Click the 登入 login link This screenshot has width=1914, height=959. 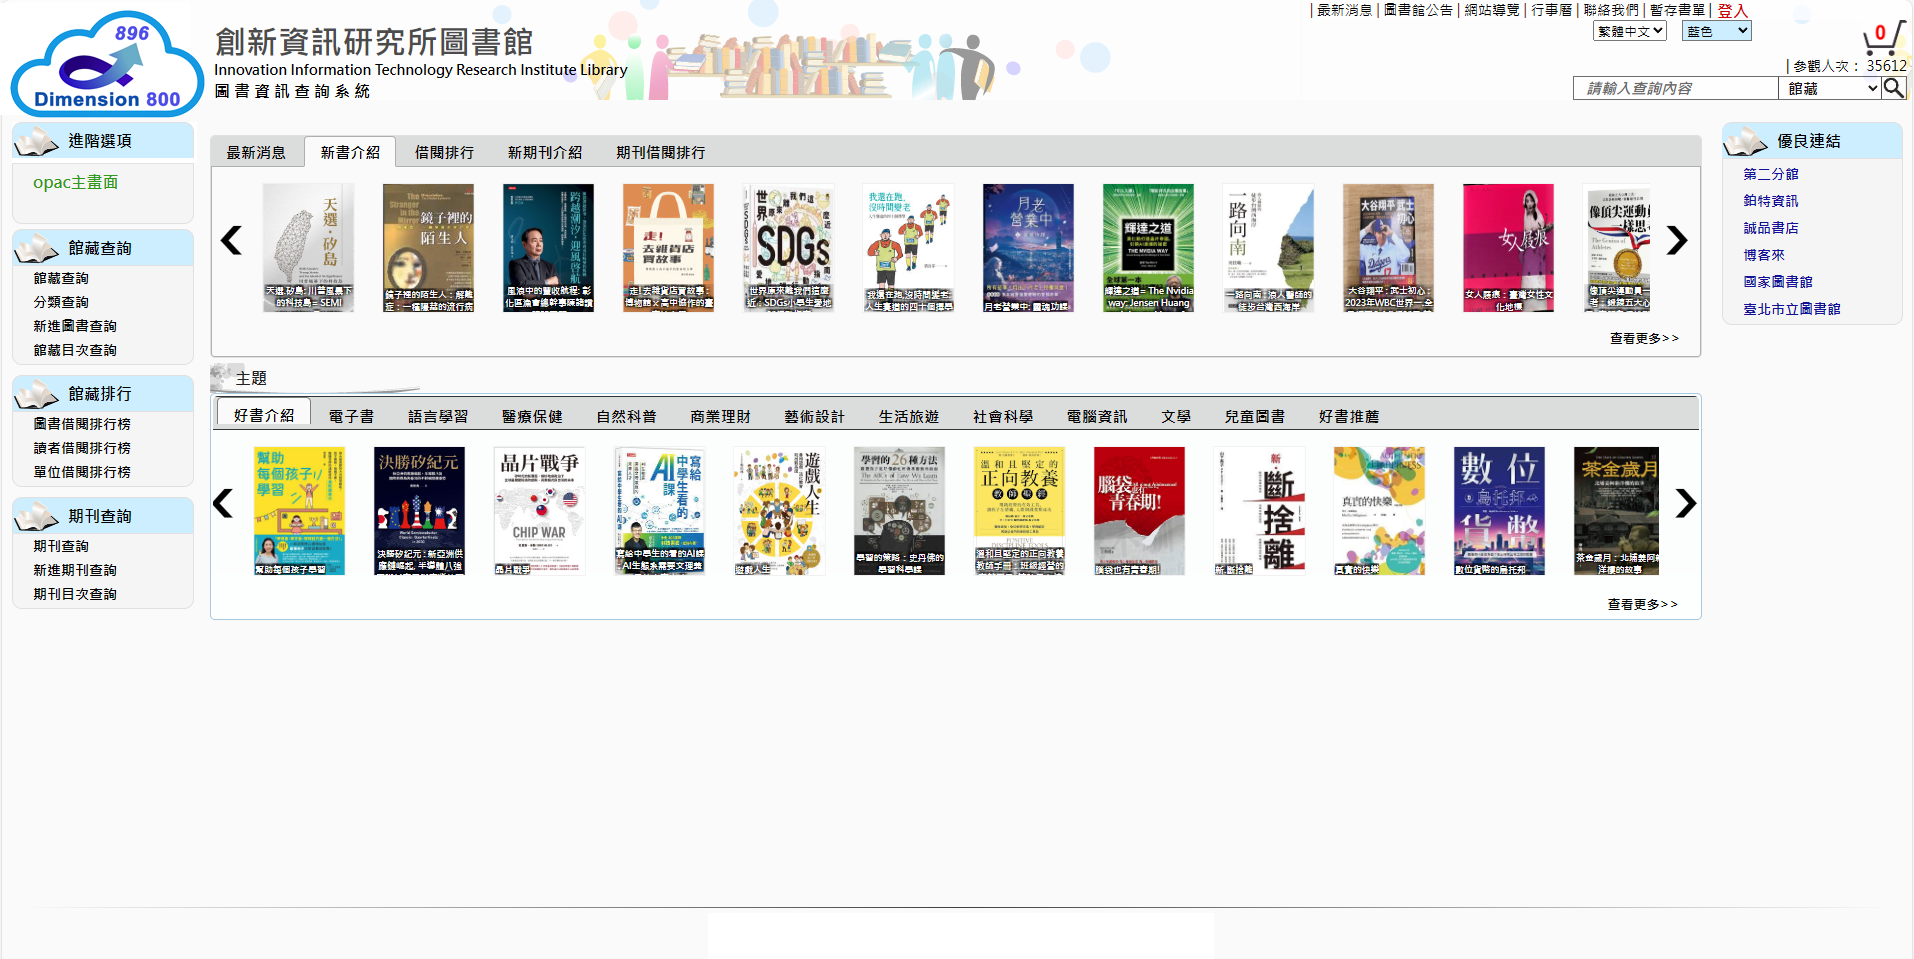[1732, 11]
